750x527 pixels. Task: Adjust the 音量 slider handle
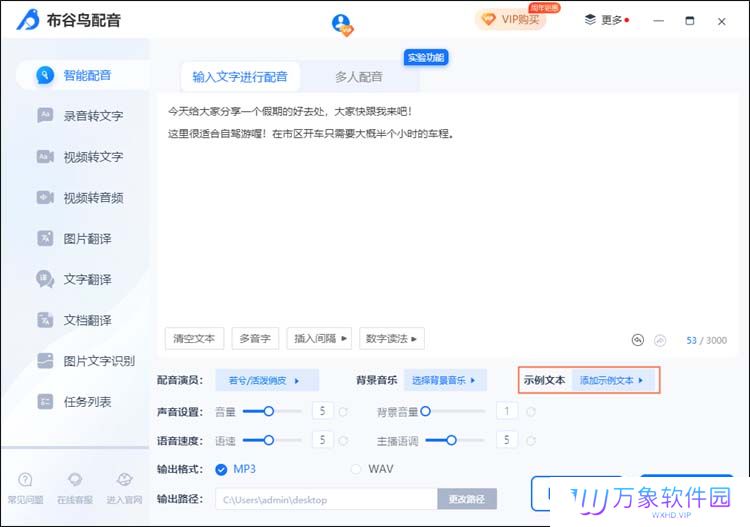(269, 411)
